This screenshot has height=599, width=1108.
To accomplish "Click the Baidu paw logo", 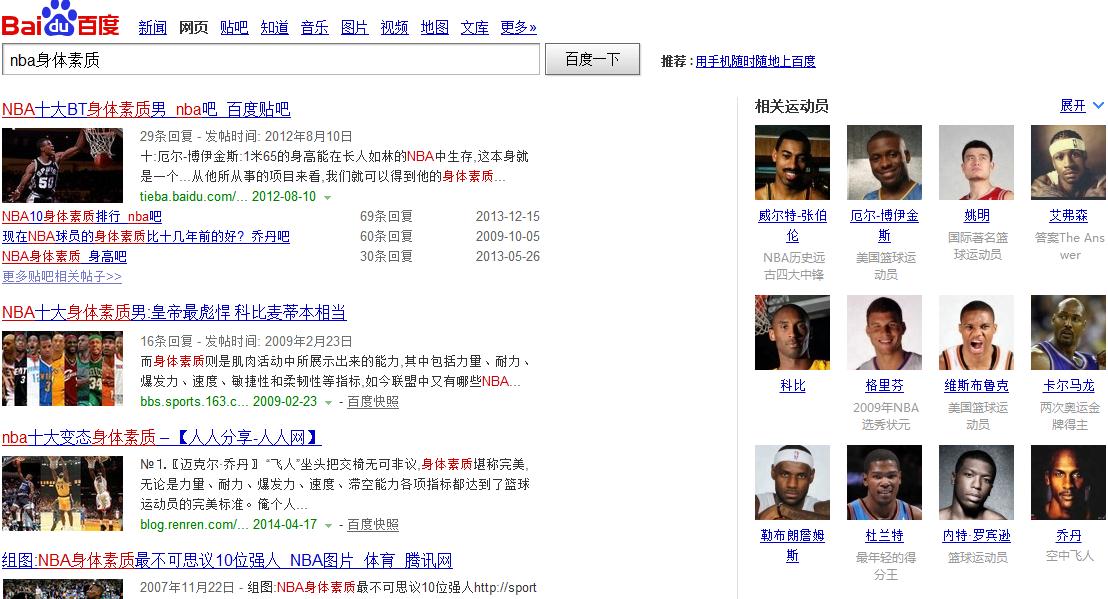I will [x=60, y=19].
